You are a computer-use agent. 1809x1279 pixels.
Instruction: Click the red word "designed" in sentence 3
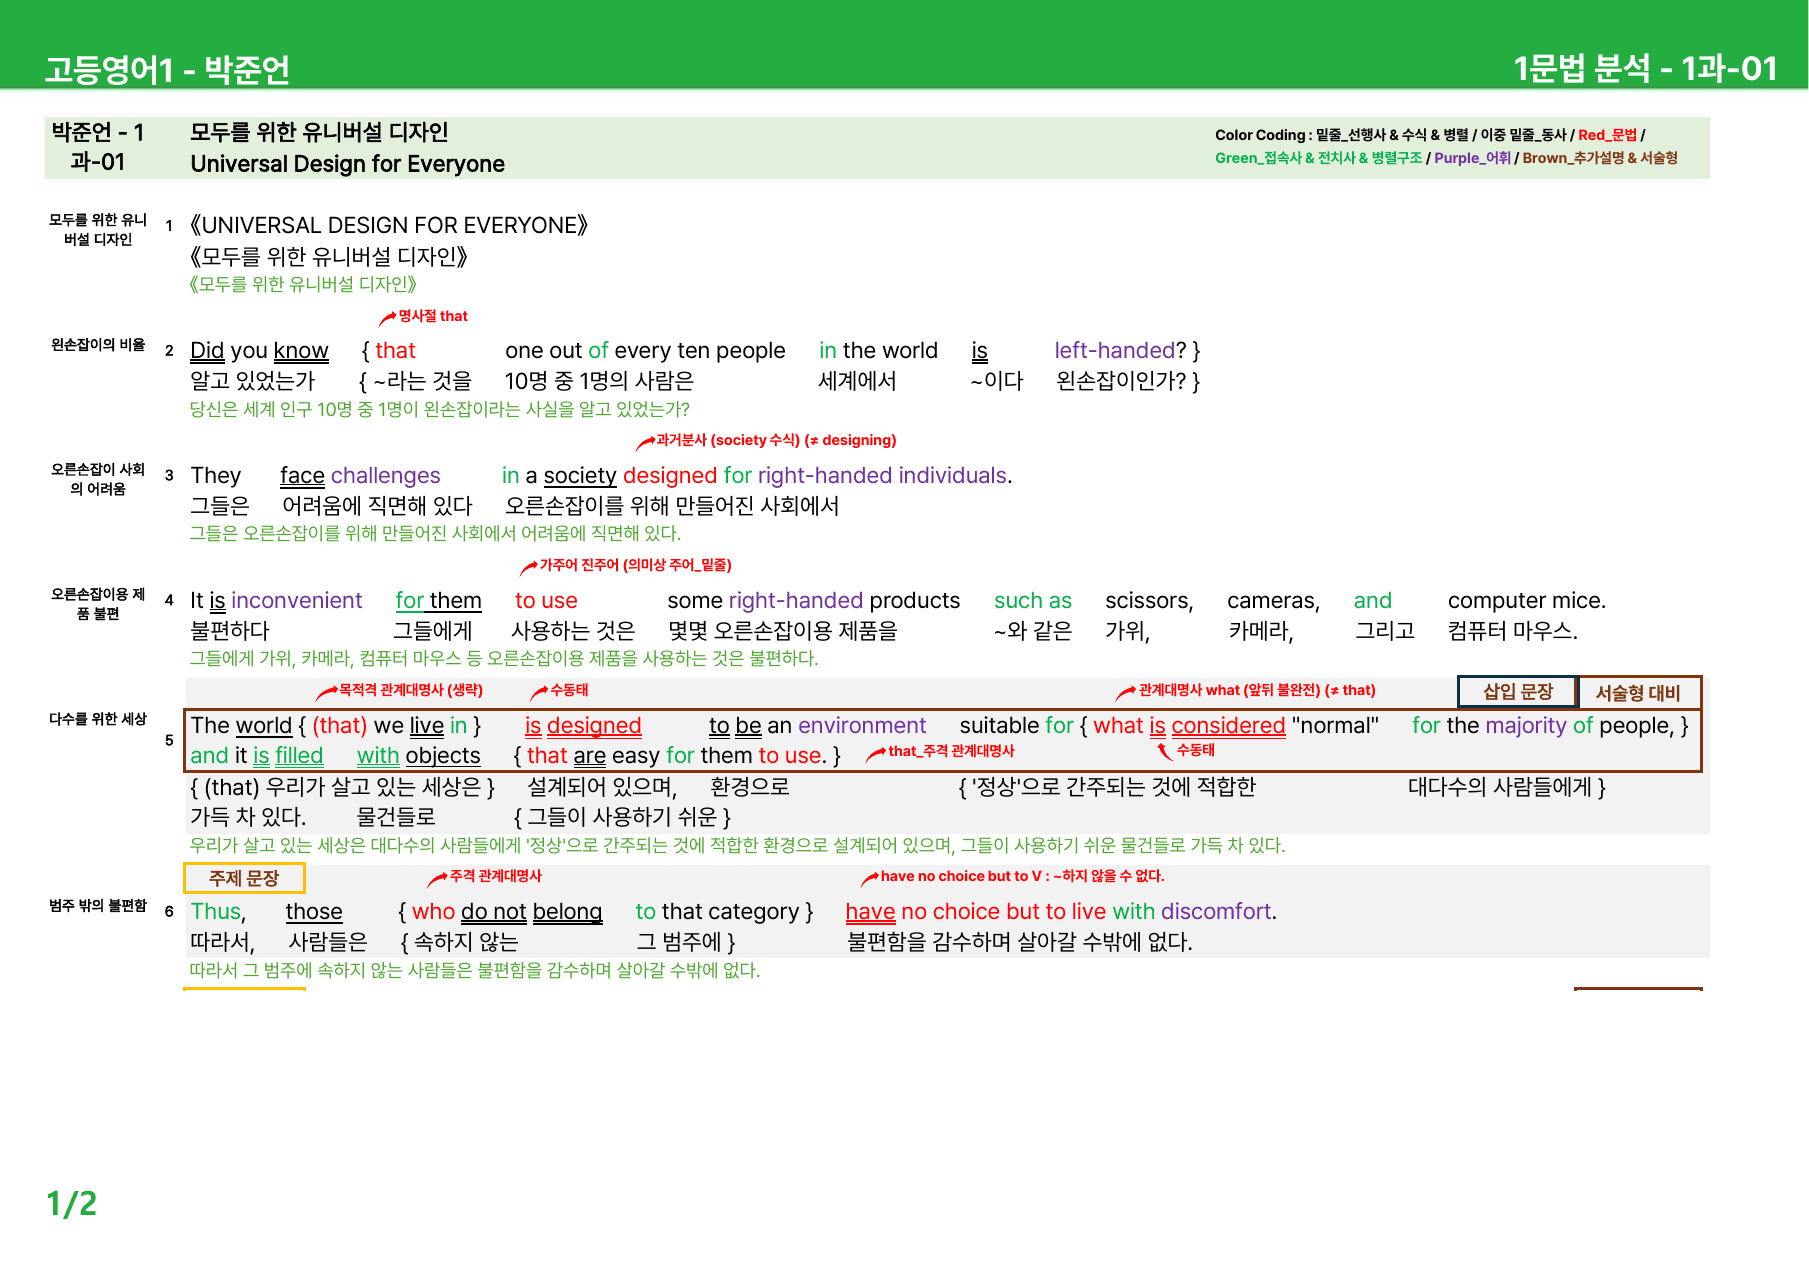[x=670, y=476]
